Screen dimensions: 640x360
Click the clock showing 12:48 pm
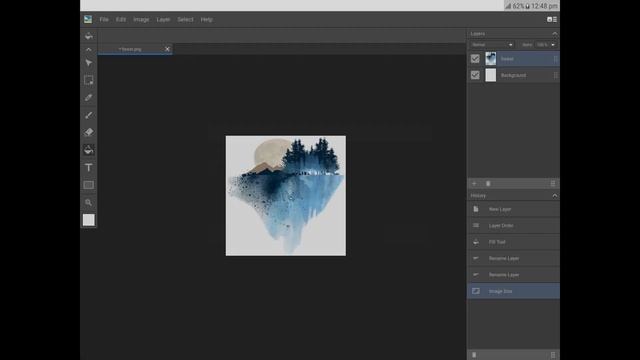(x=544, y=6)
